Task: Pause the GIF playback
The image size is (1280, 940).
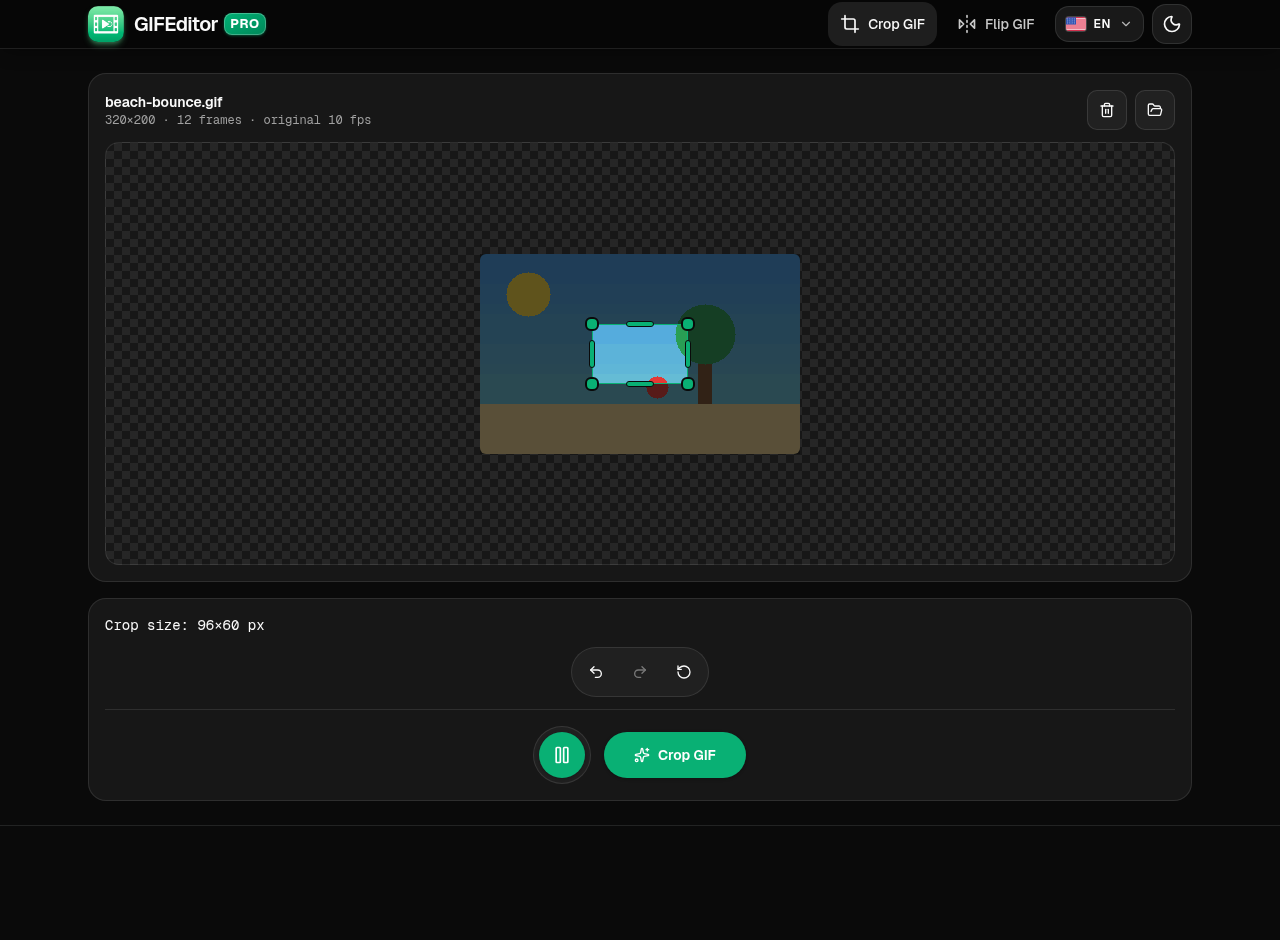Action: (x=562, y=755)
